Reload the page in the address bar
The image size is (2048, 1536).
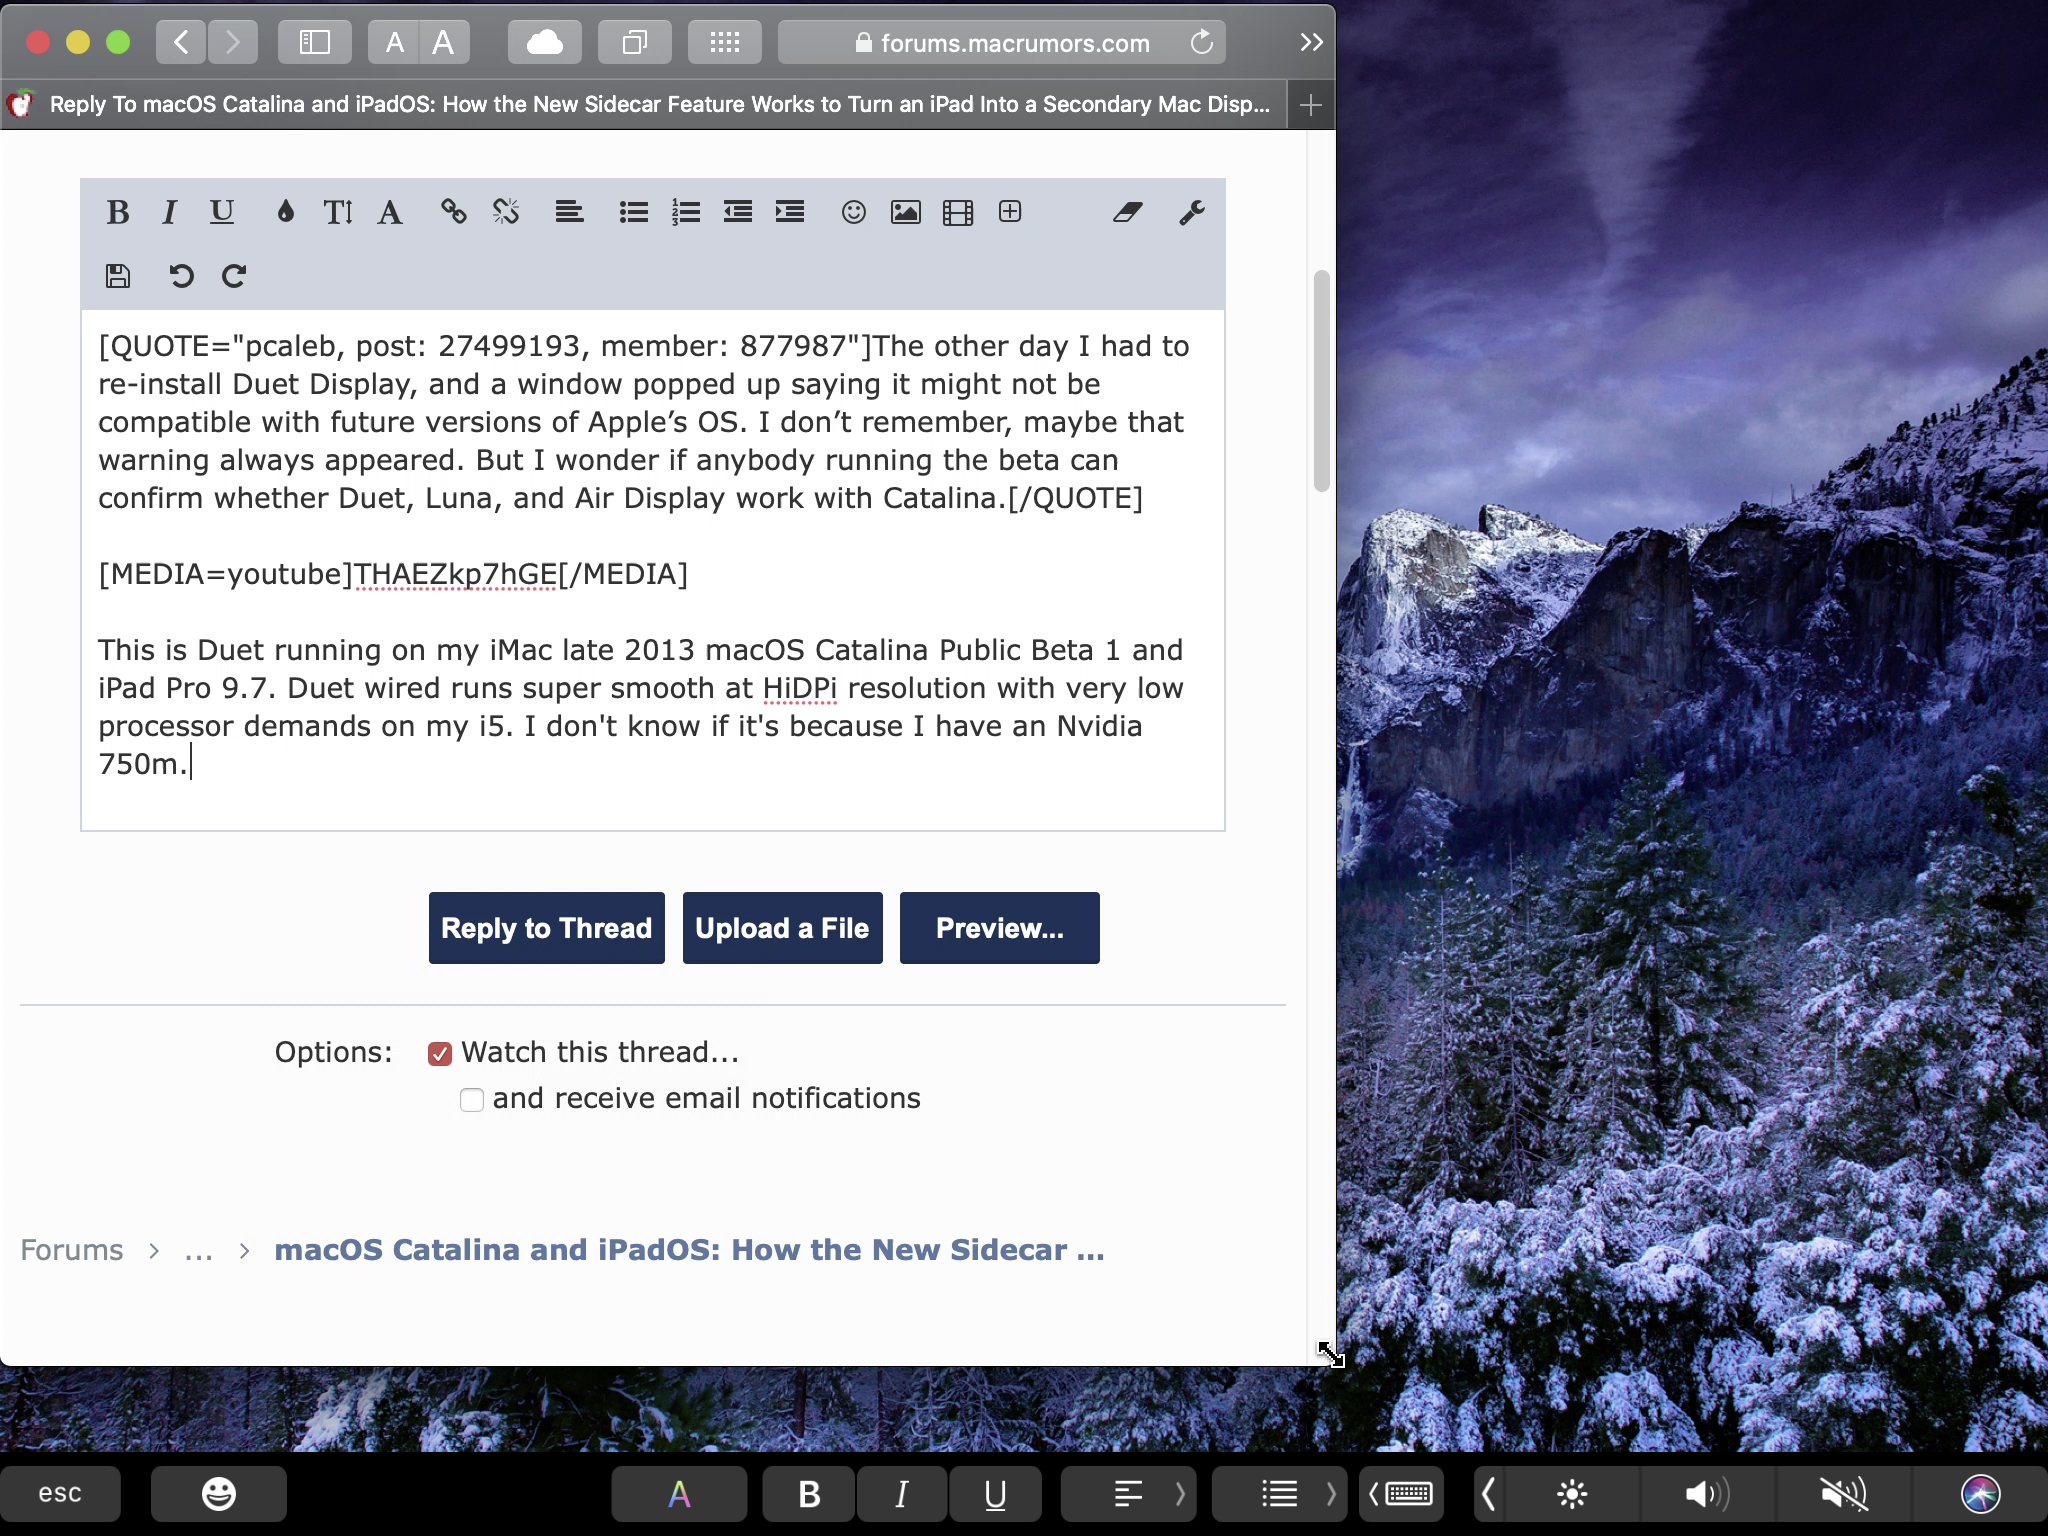tap(1202, 42)
